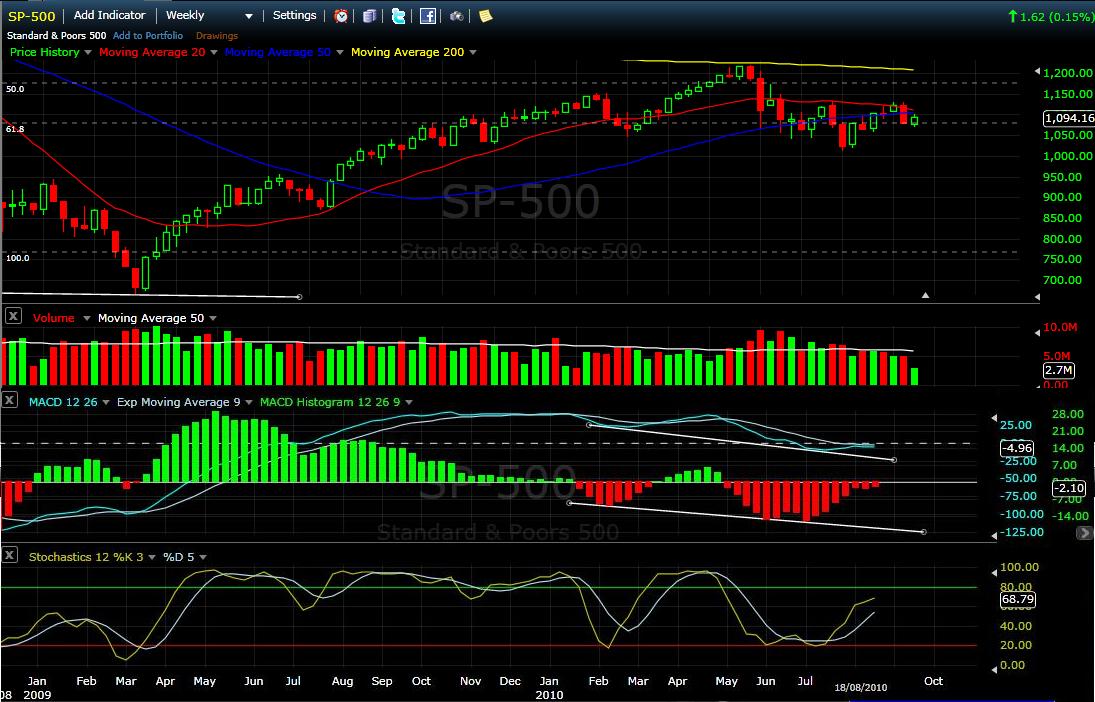Select the histogram trendline end handle near October

[x=924, y=532]
